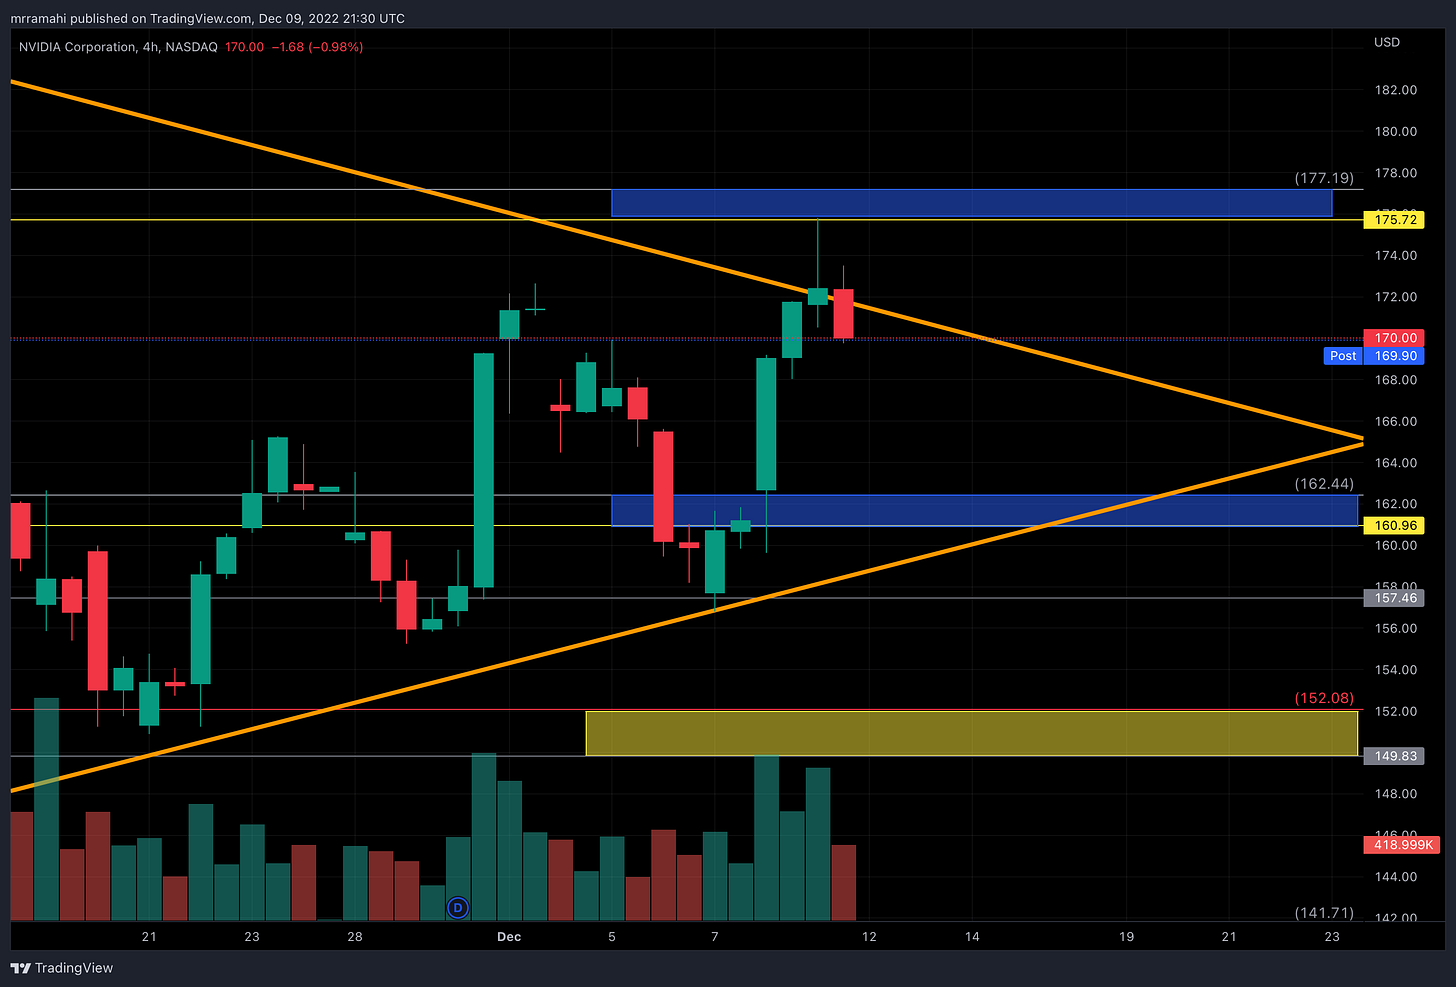Viewport: 1456px width, 987px height.
Task: Click the 12 date on time axis
Action: pos(869,937)
